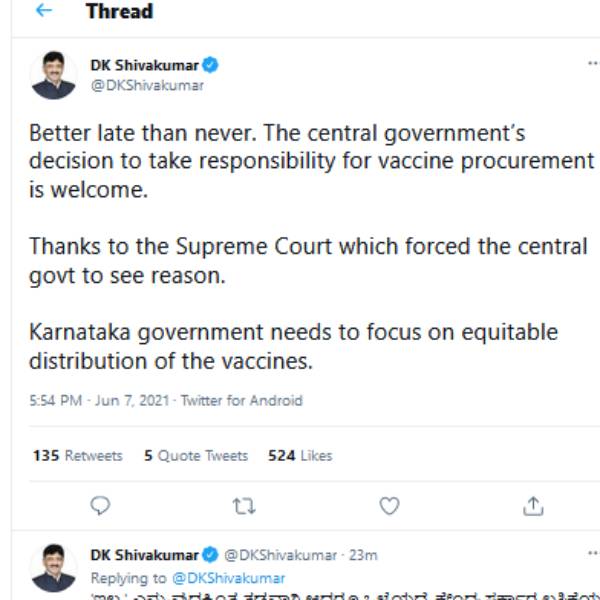Open the more options menu on the main tweet
Image resolution: width=600 pixels, height=600 pixels.
tap(592, 63)
